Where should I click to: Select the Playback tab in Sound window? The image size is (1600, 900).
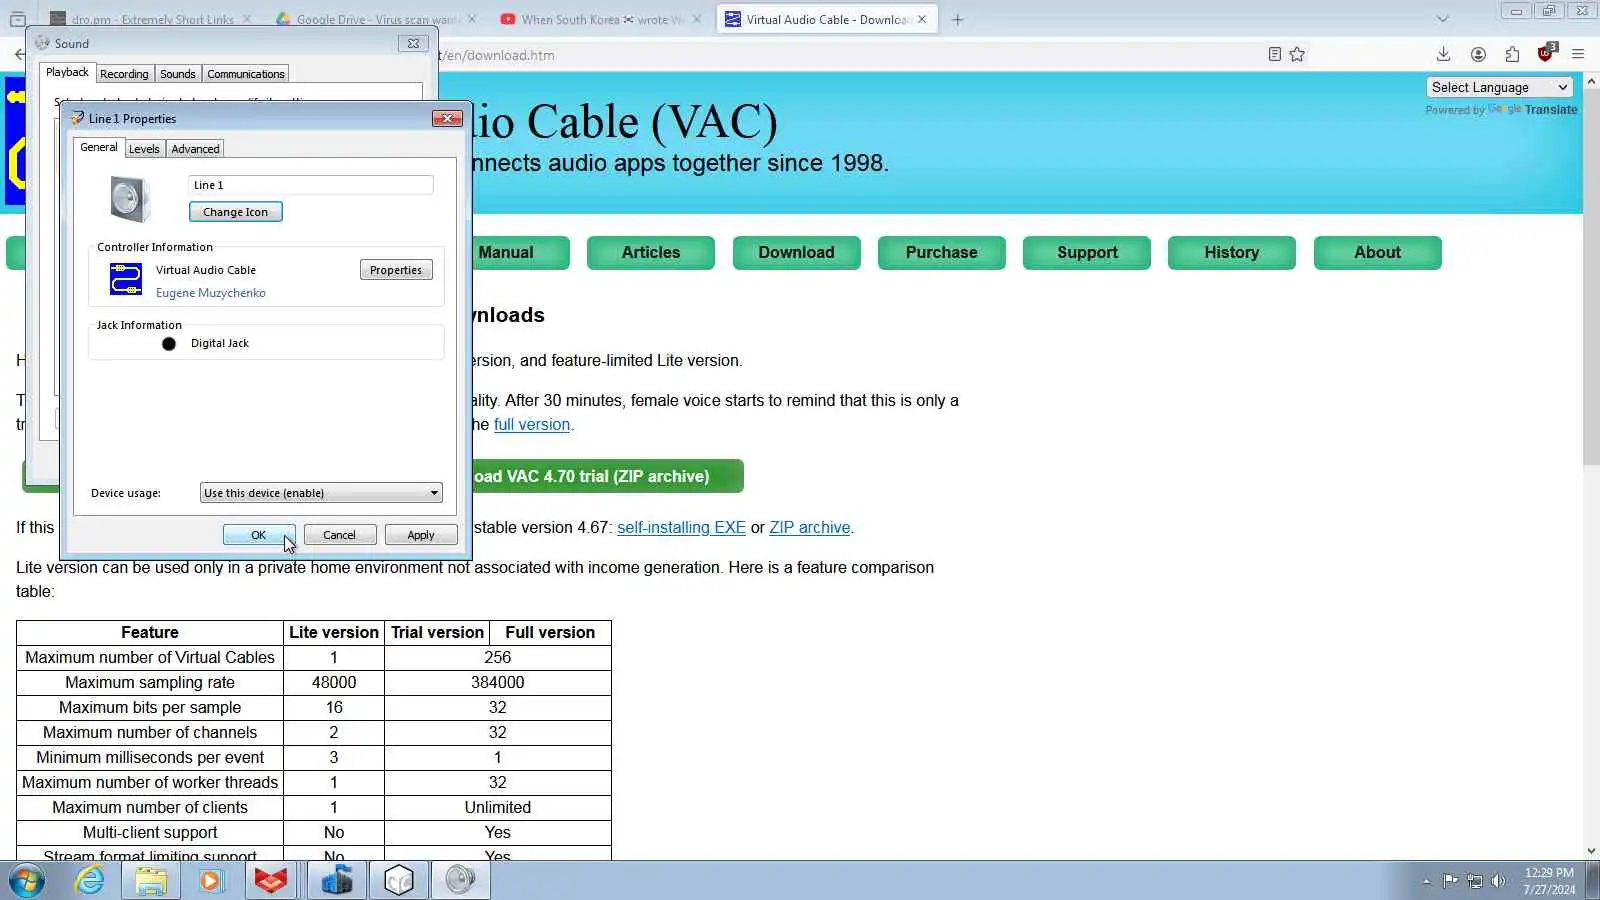point(67,72)
